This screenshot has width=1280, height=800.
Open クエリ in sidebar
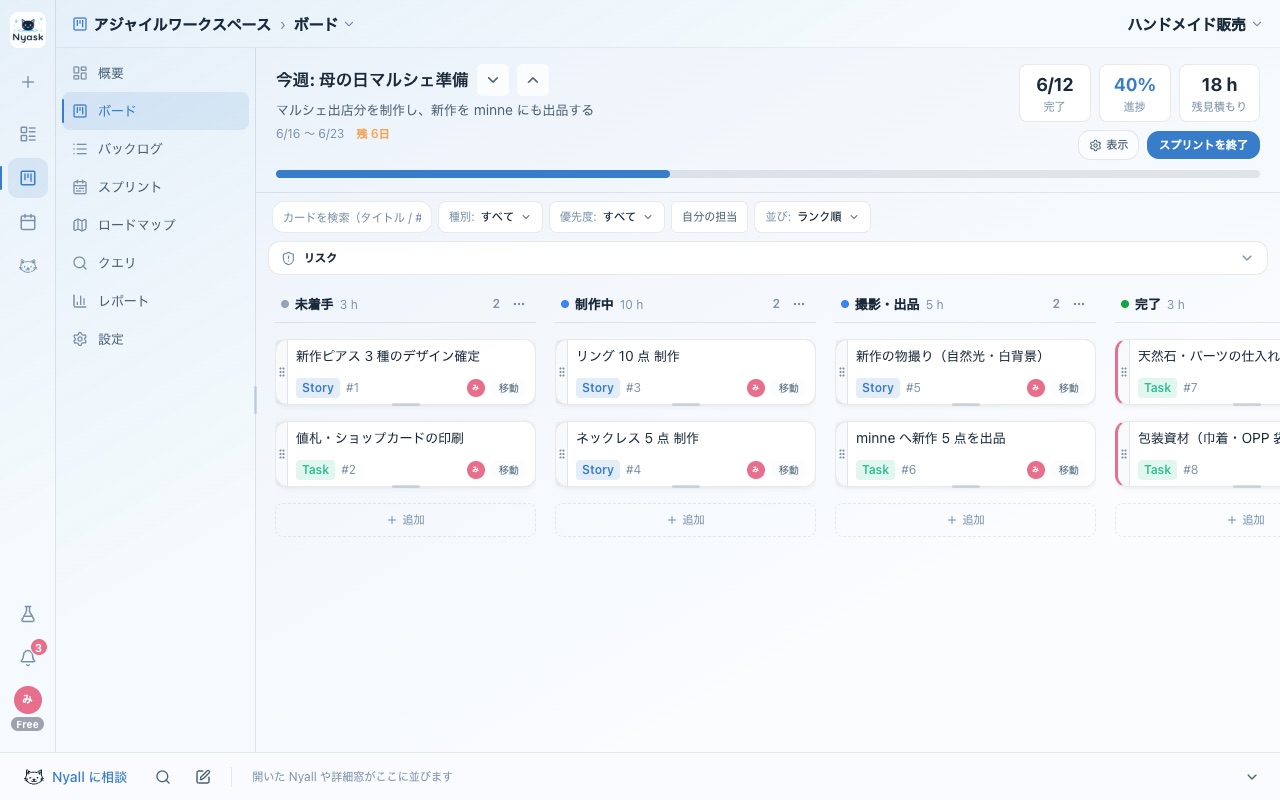pos(155,263)
